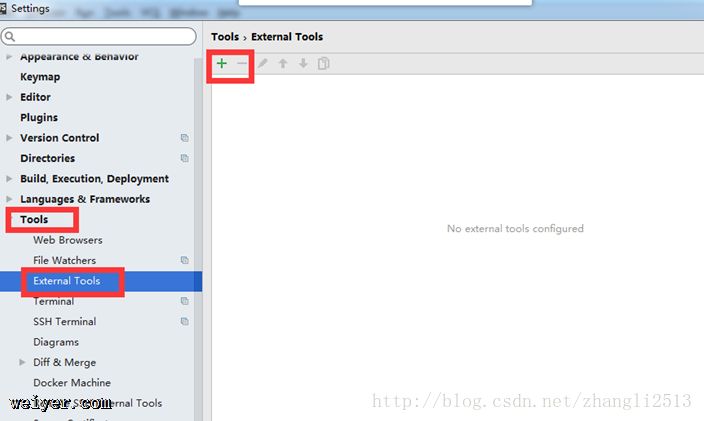The width and height of the screenshot is (704, 421).
Task: Click project-level icon beside File Watchers
Action: pyautogui.click(x=185, y=260)
